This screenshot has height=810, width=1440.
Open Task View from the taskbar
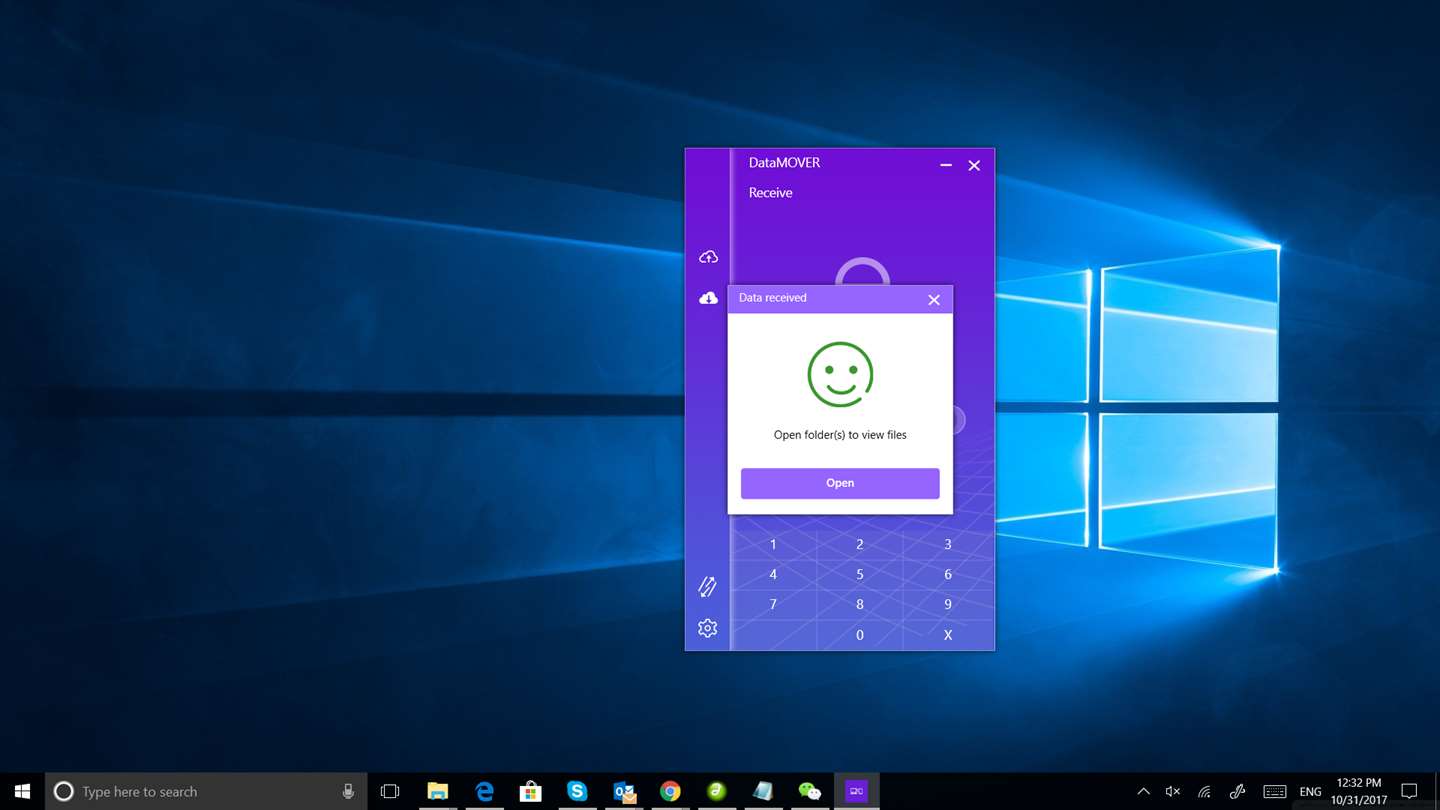(390, 791)
